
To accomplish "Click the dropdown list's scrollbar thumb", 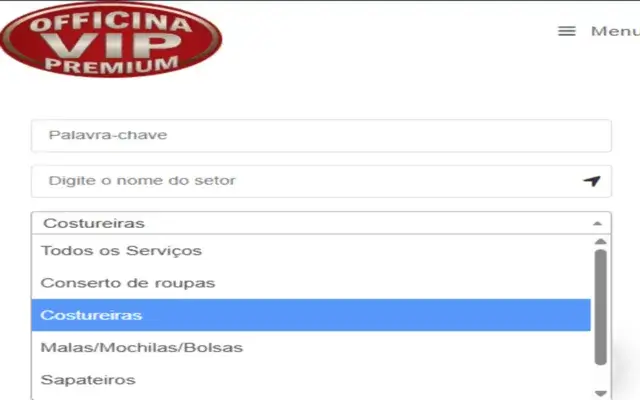I will 600,307.
